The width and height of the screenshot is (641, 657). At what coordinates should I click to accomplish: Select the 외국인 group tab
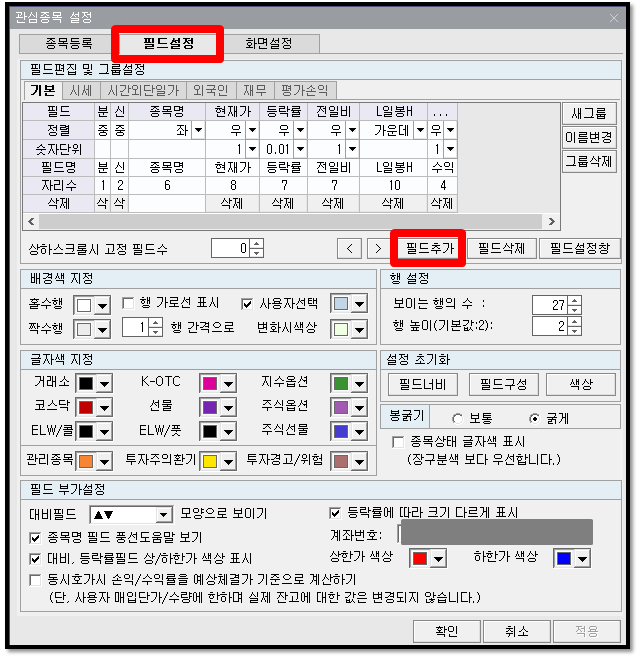pos(211,90)
